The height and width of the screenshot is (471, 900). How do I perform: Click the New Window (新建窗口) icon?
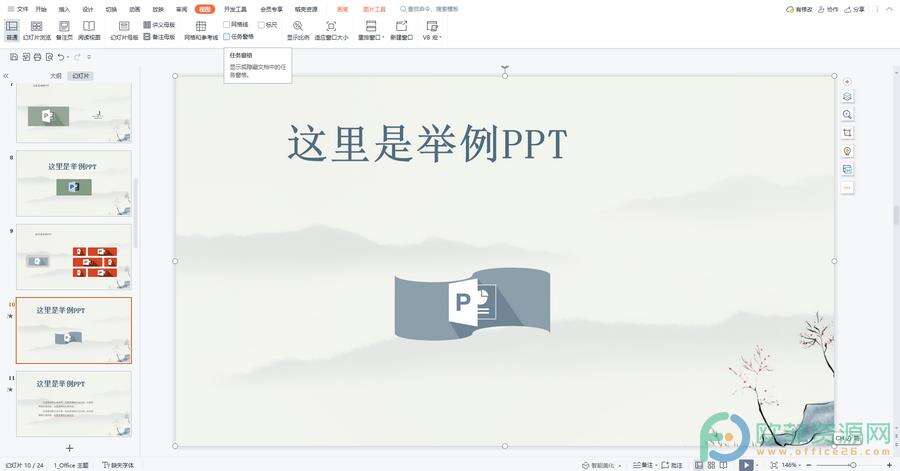401,26
